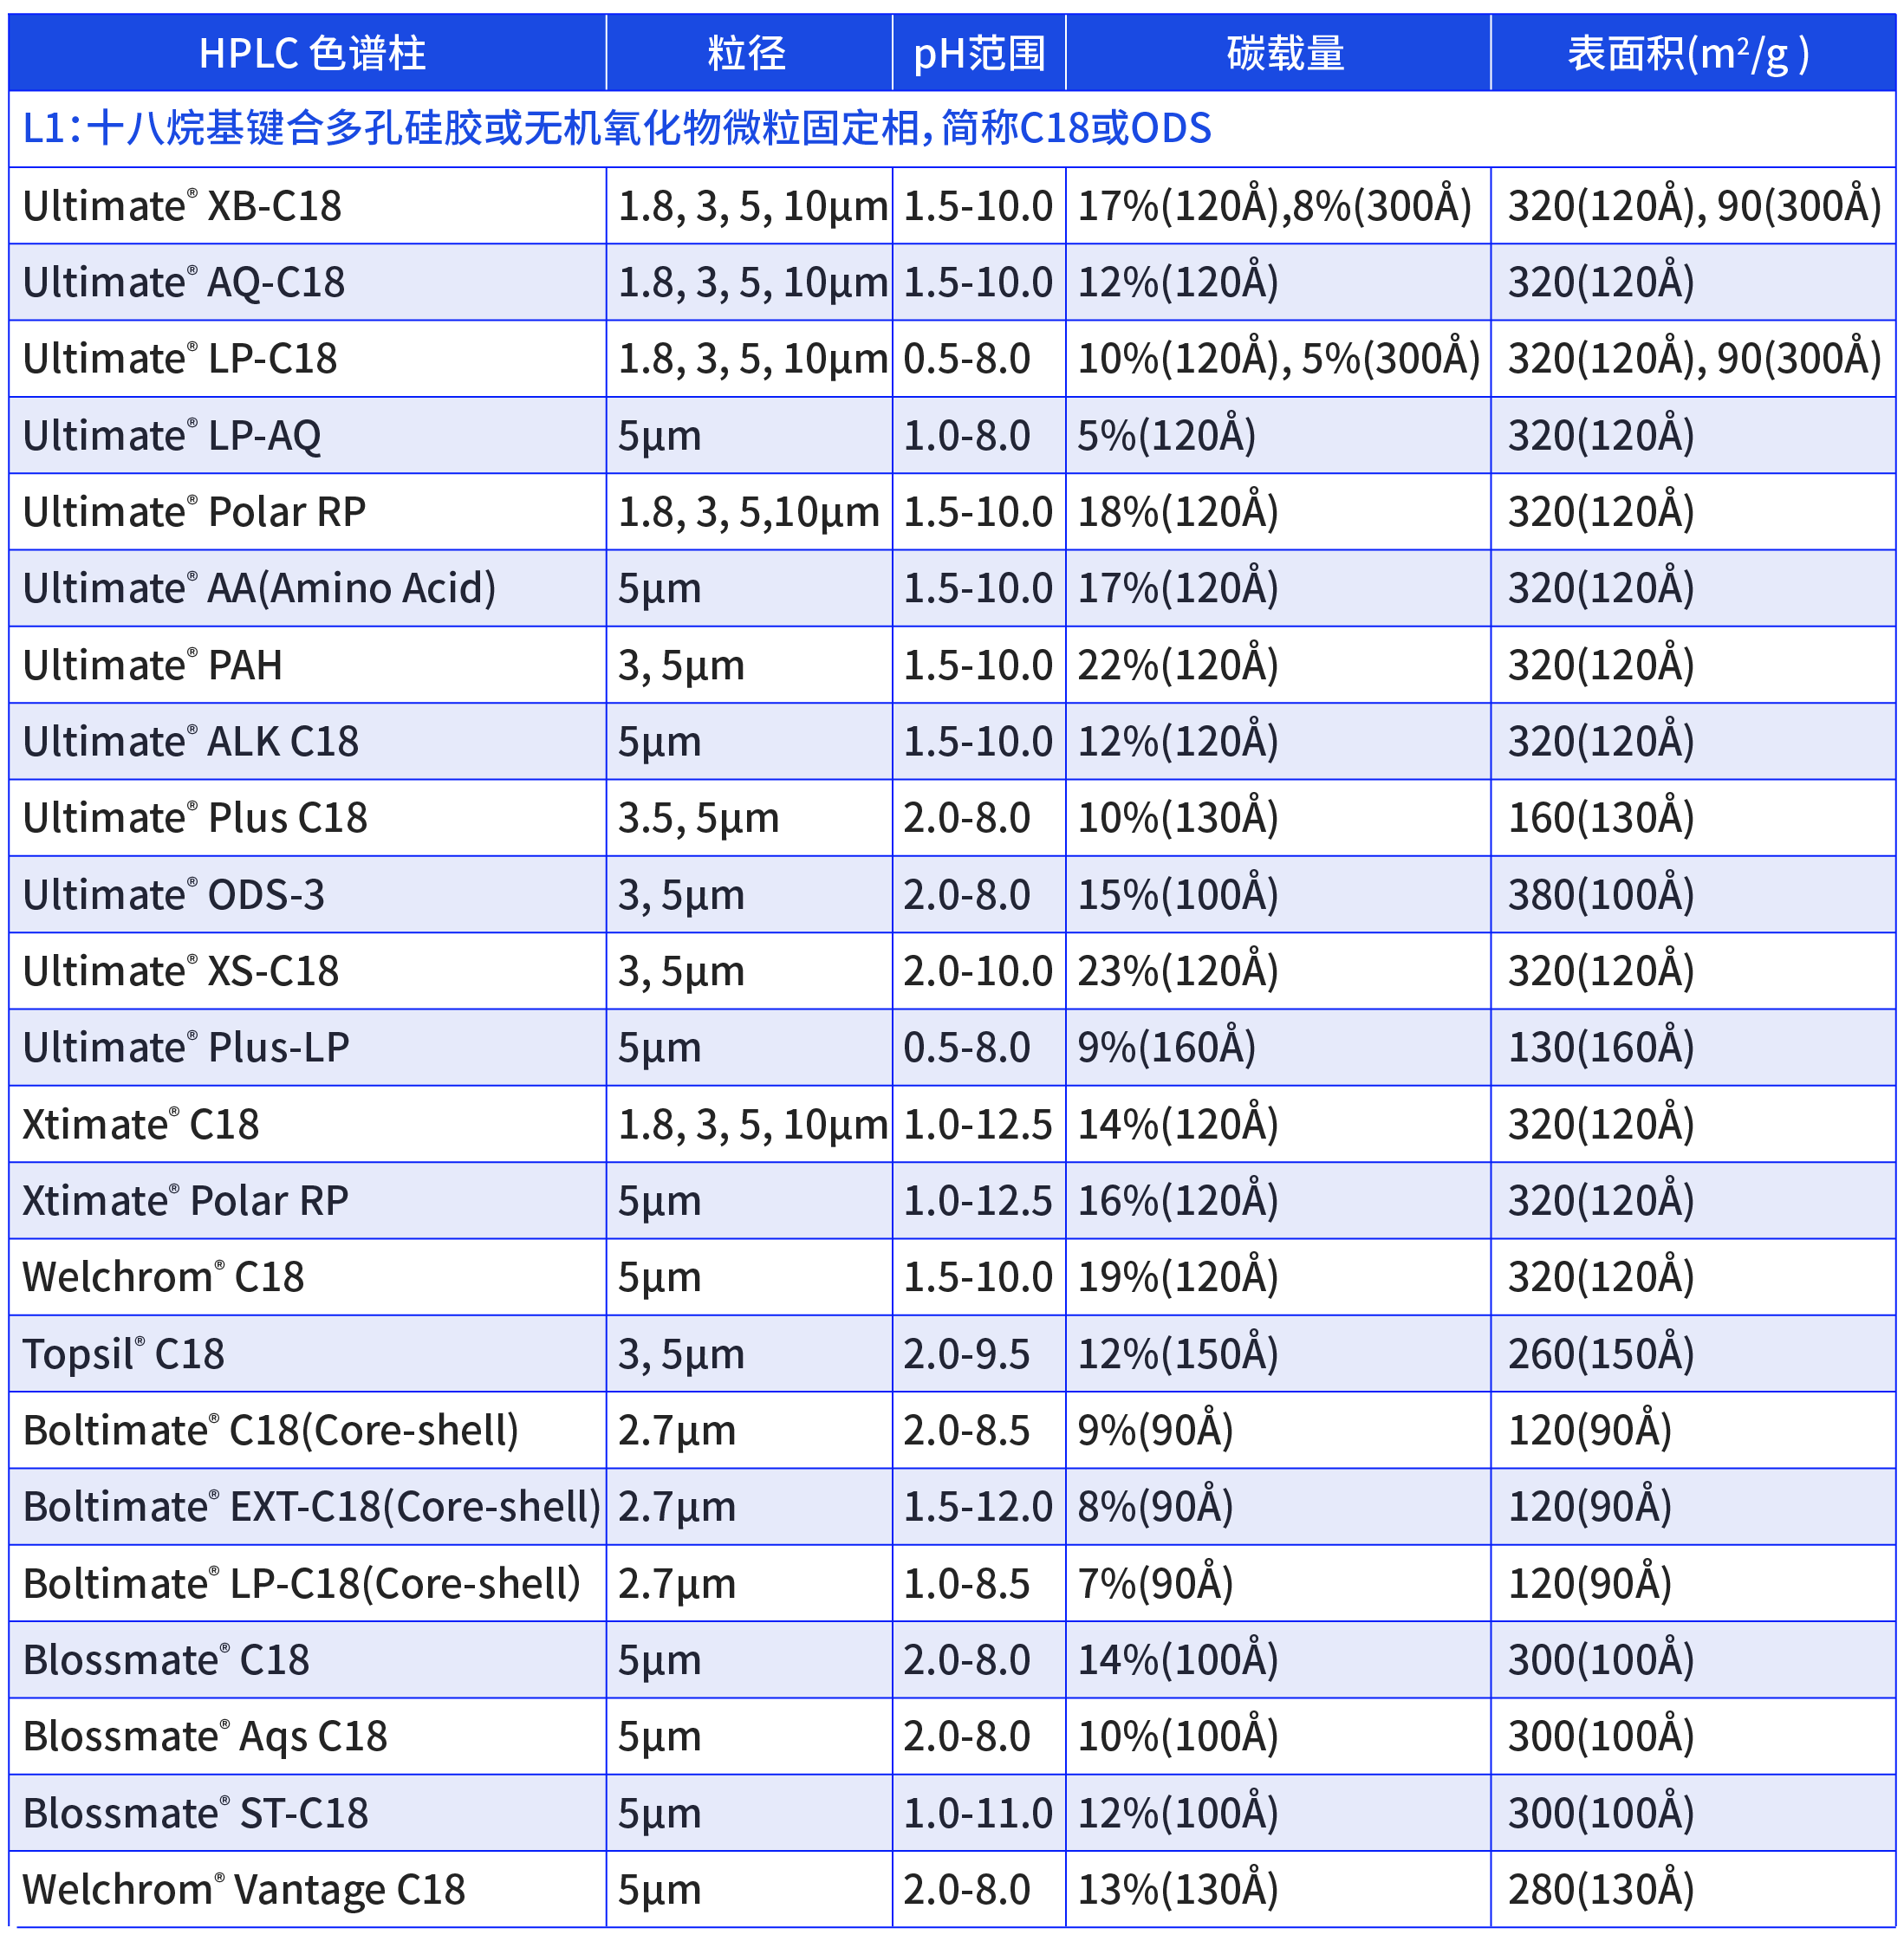Click the 7%(90Å) carbon load cell
The image size is (1904, 1941).
tap(1155, 1583)
